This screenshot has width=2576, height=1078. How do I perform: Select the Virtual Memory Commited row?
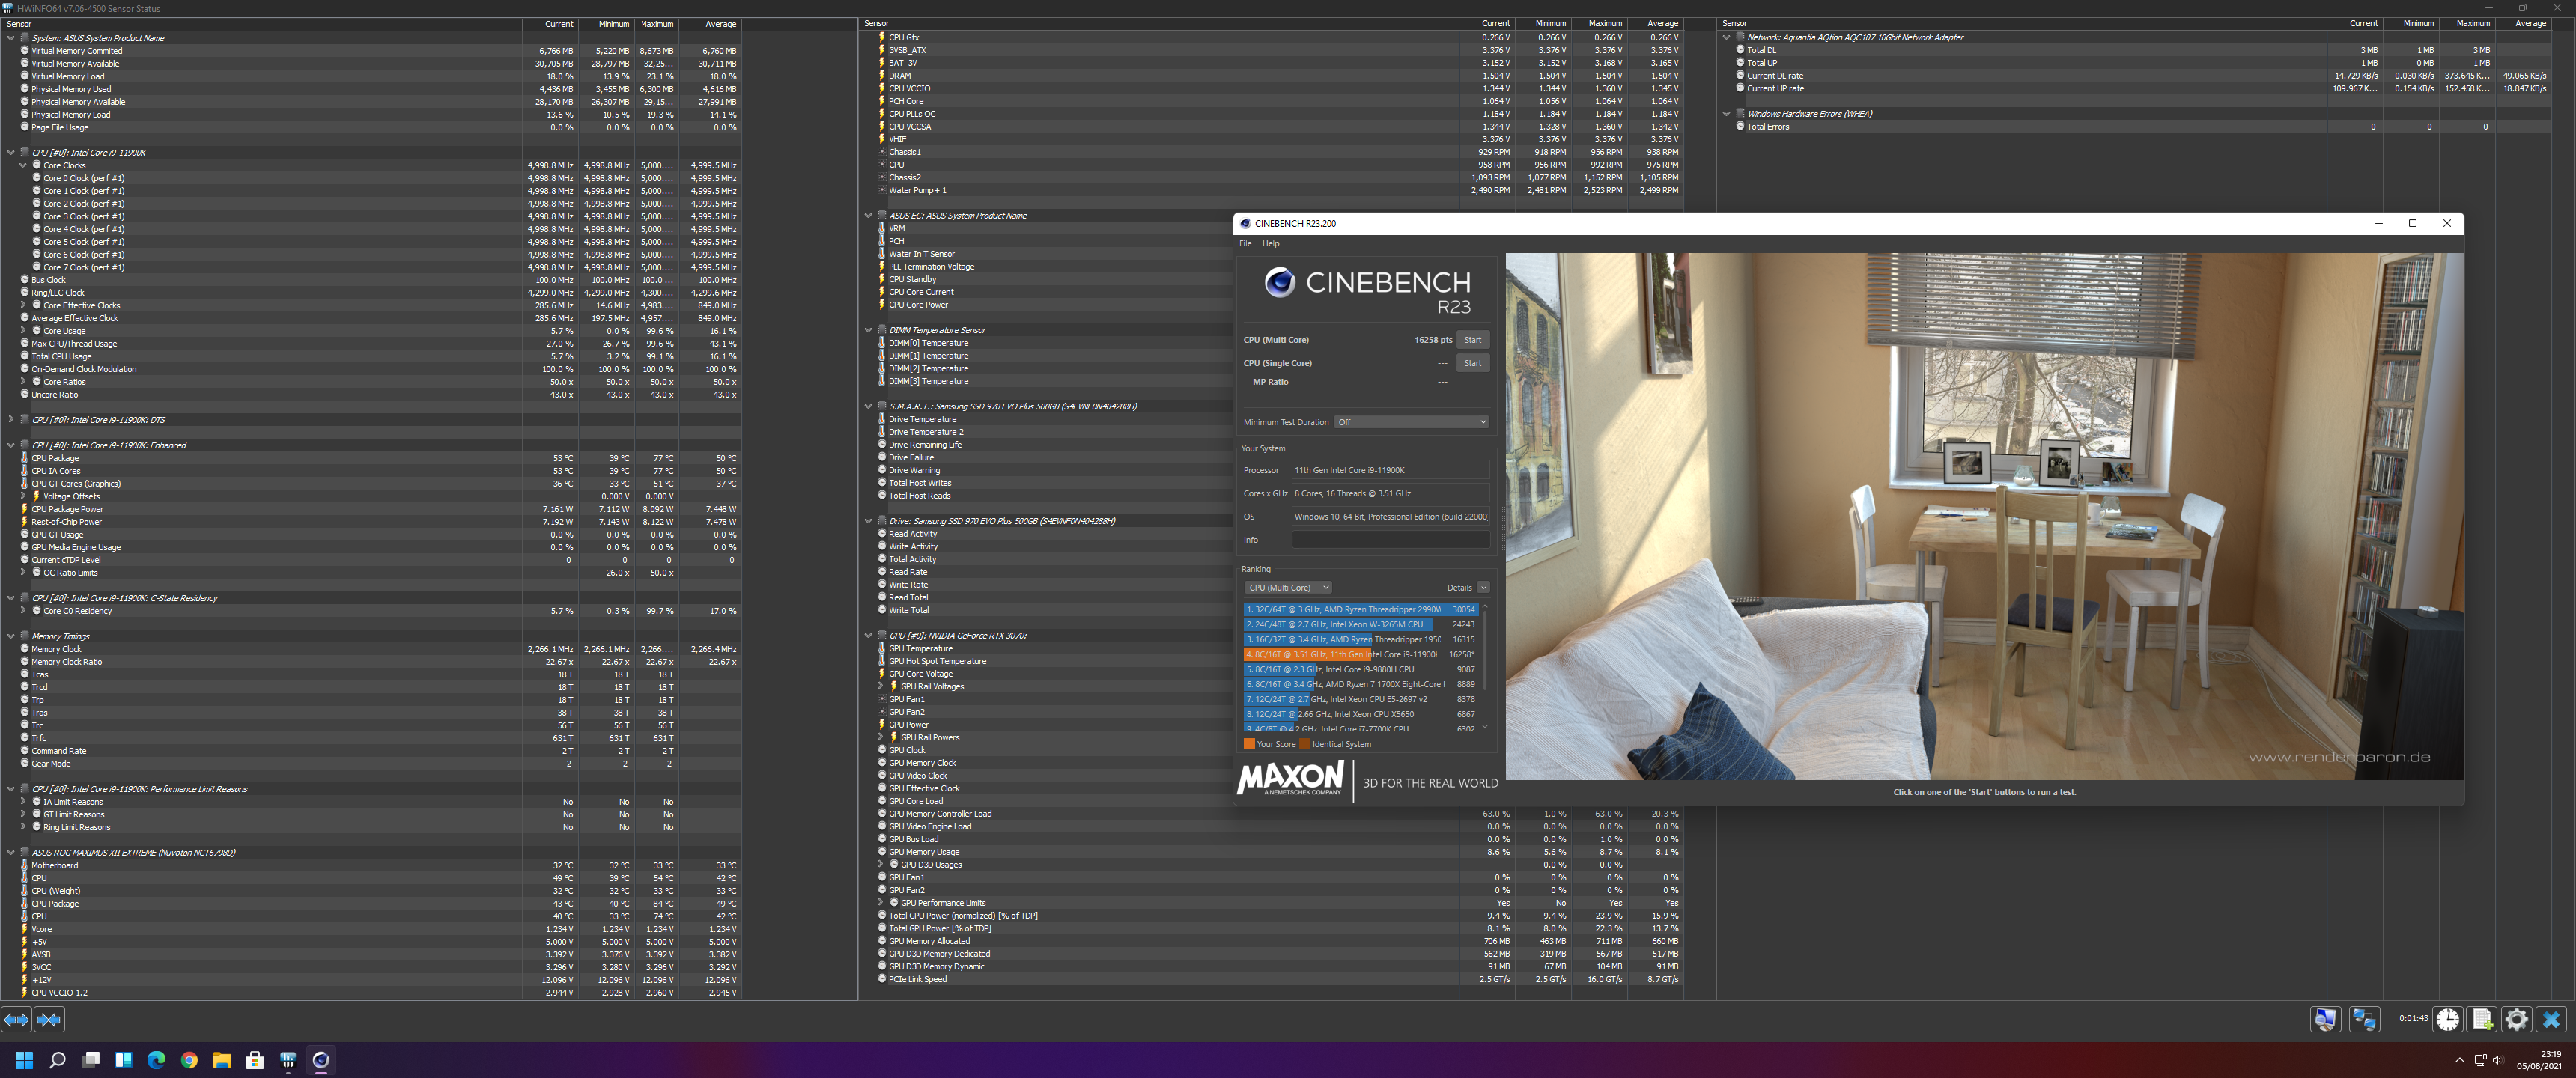[370, 51]
